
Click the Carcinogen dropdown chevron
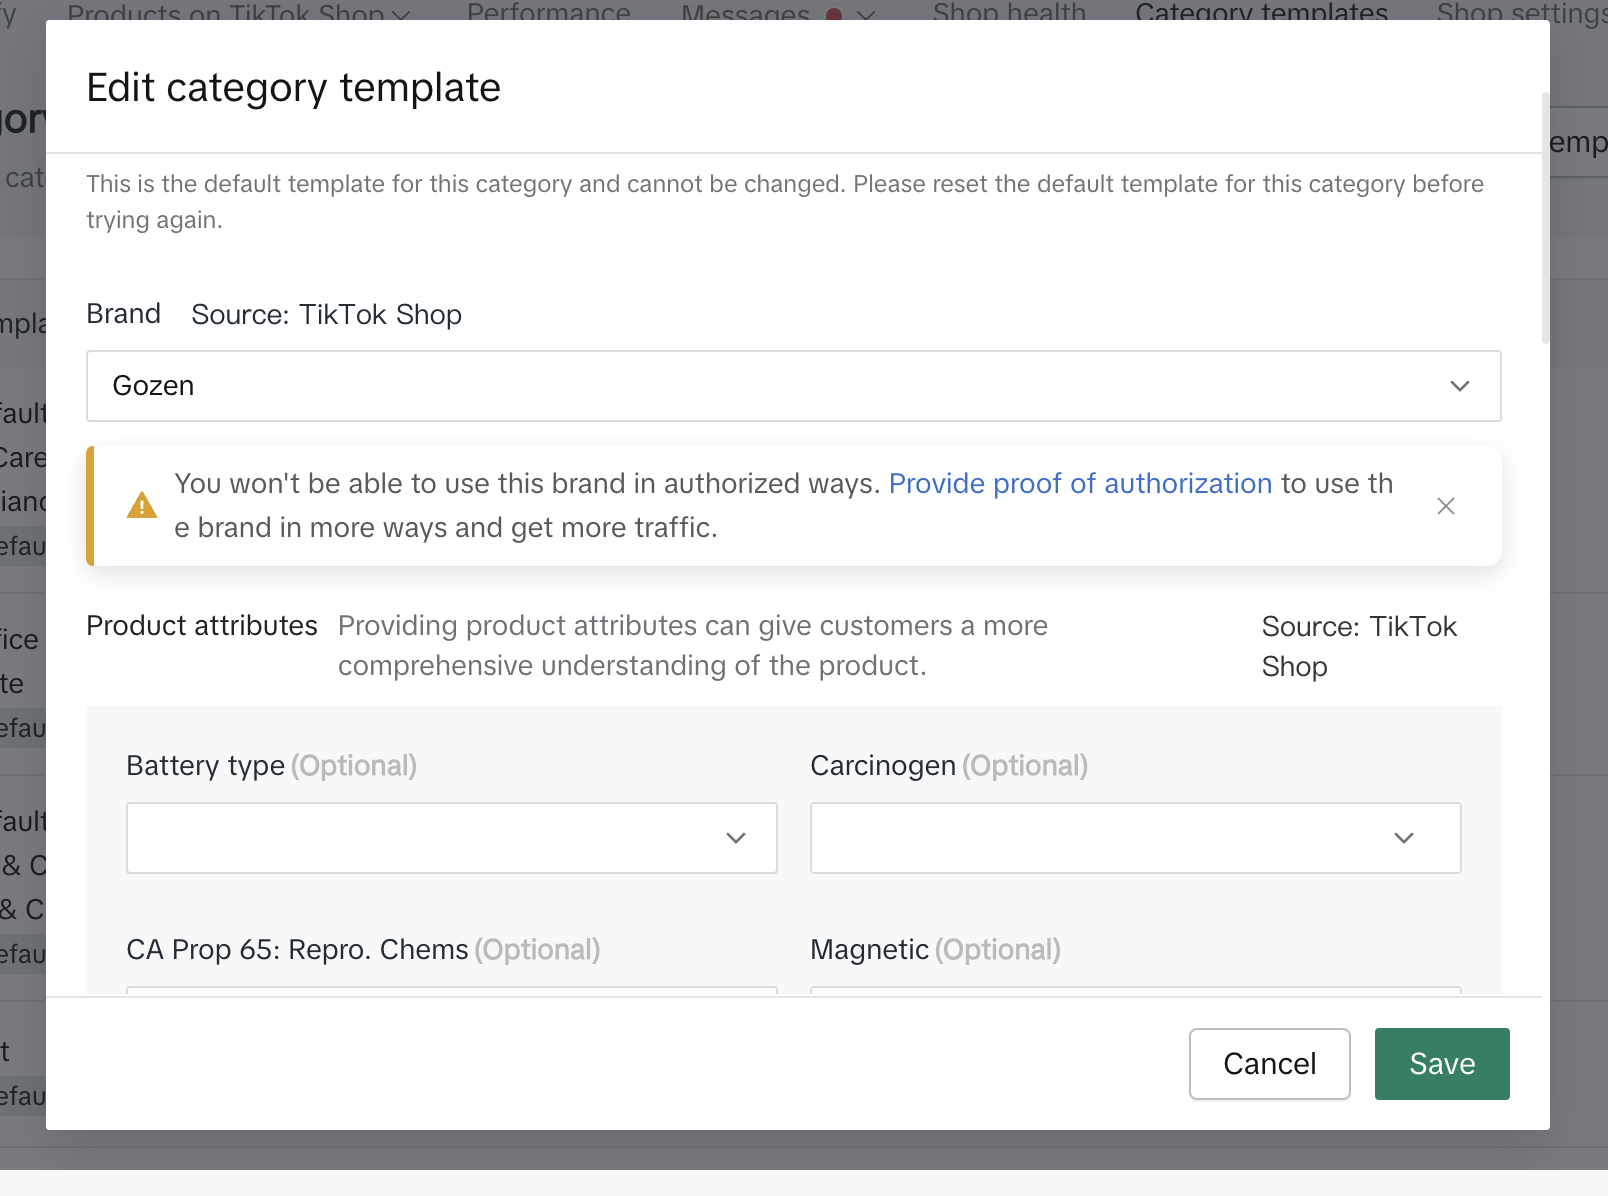(1403, 838)
